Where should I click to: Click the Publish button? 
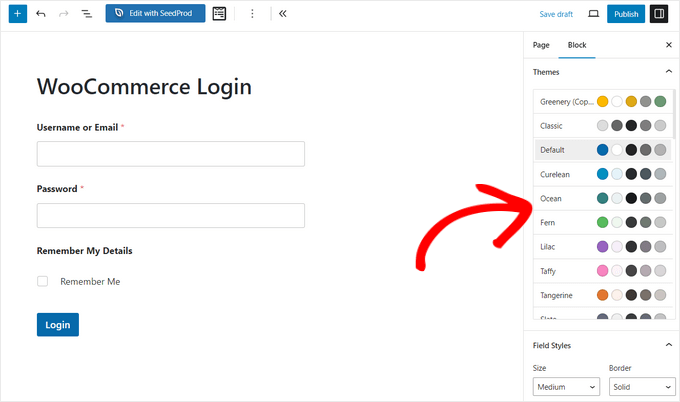click(x=626, y=14)
